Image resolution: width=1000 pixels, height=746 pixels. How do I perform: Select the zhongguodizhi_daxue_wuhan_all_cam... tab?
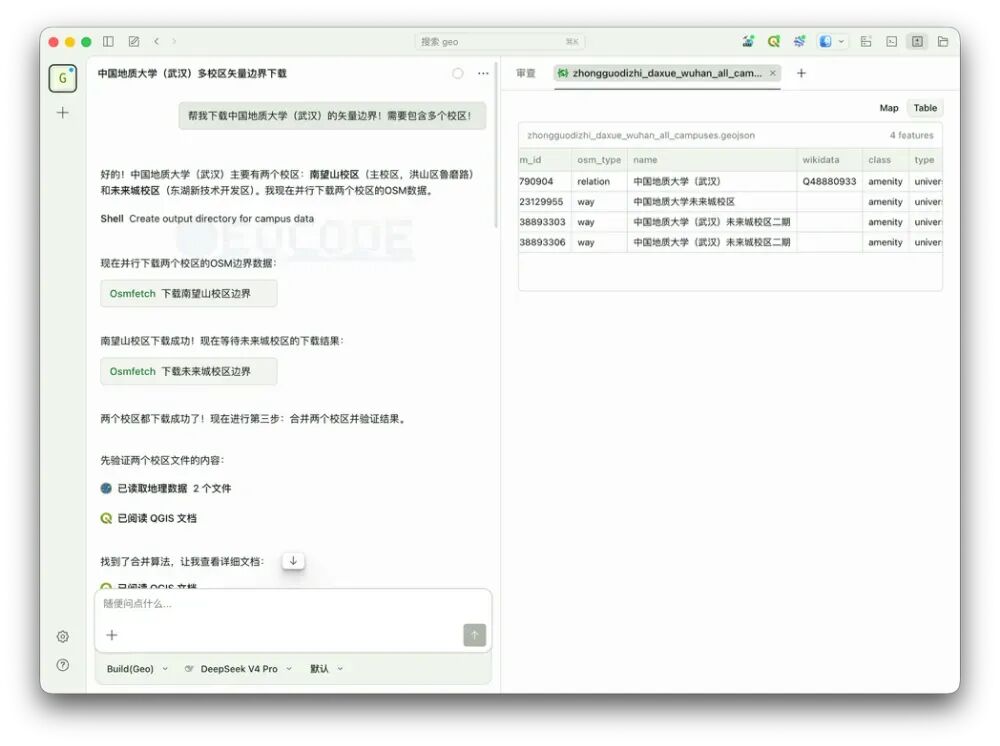(667, 73)
